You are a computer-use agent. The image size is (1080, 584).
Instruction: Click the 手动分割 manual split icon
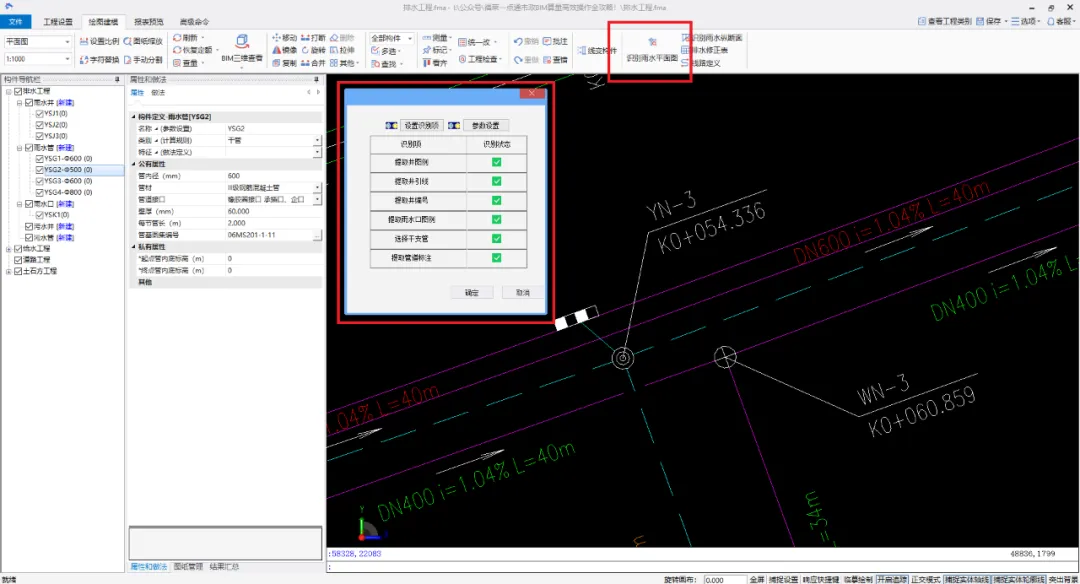(x=128, y=60)
